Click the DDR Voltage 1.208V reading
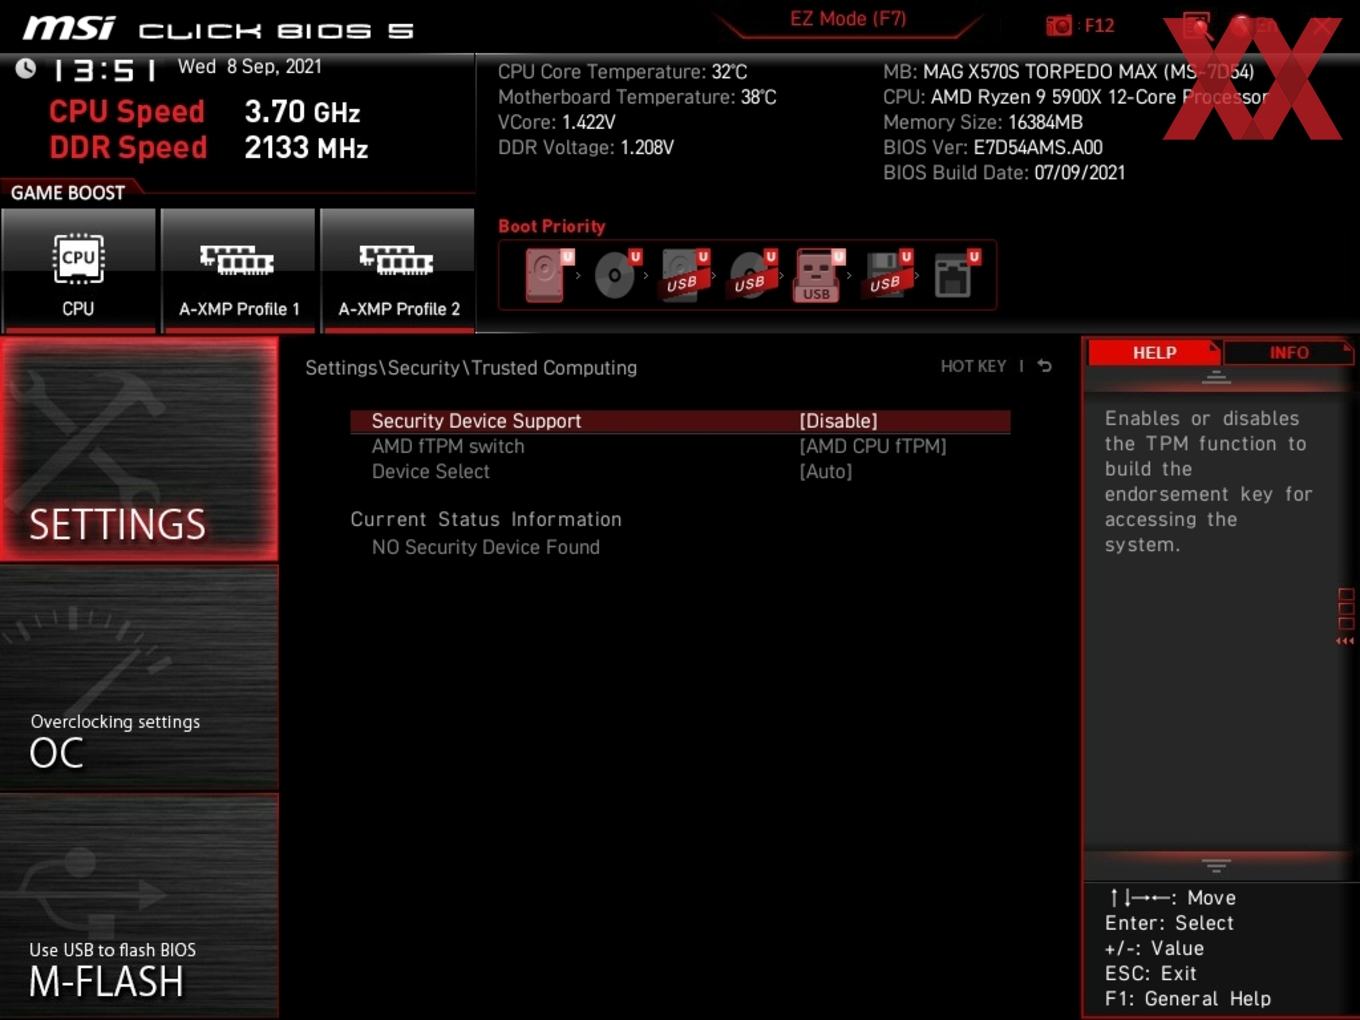Image resolution: width=1360 pixels, height=1020 pixels. click(x=586, y=147)
